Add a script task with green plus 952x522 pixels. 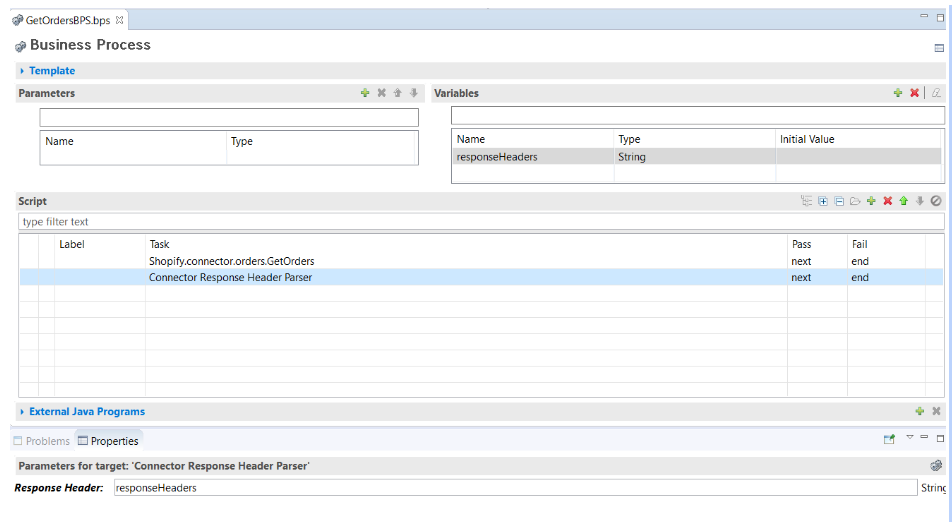pyautogui.click(x=871, y=201)
